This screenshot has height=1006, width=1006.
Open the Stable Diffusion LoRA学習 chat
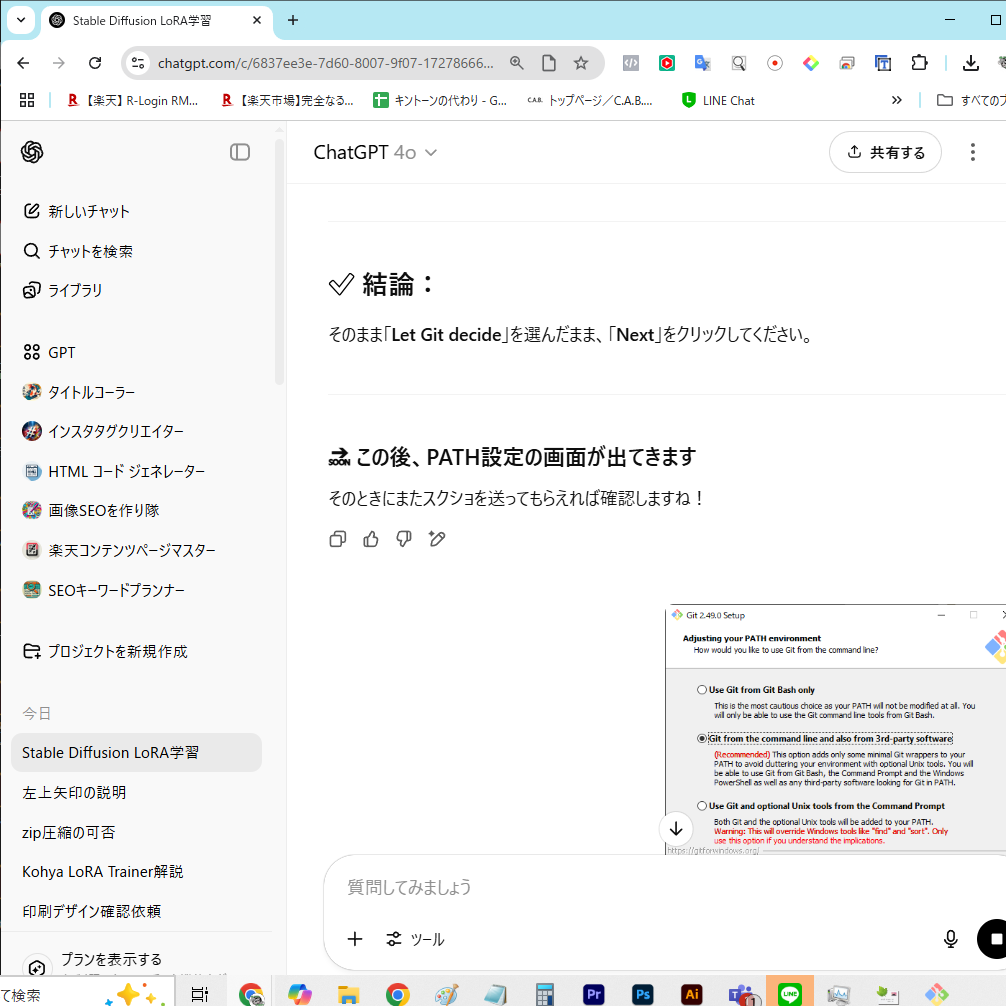point(136,753)
